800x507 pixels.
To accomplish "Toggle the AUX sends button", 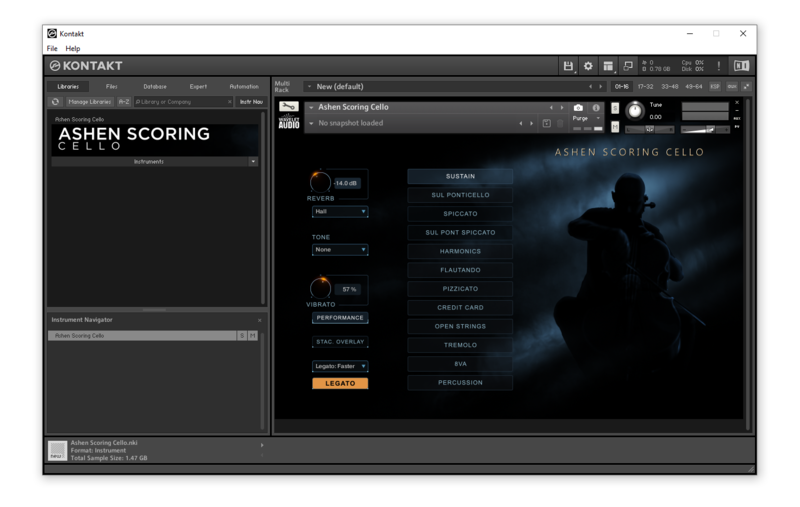I will point(732,87).
